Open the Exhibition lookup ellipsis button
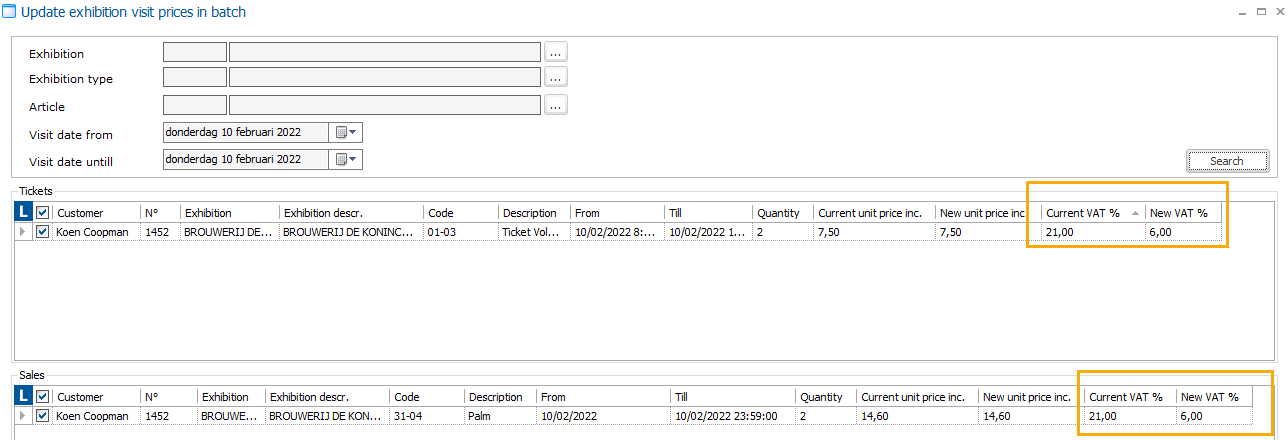 (x=556, y=52)
